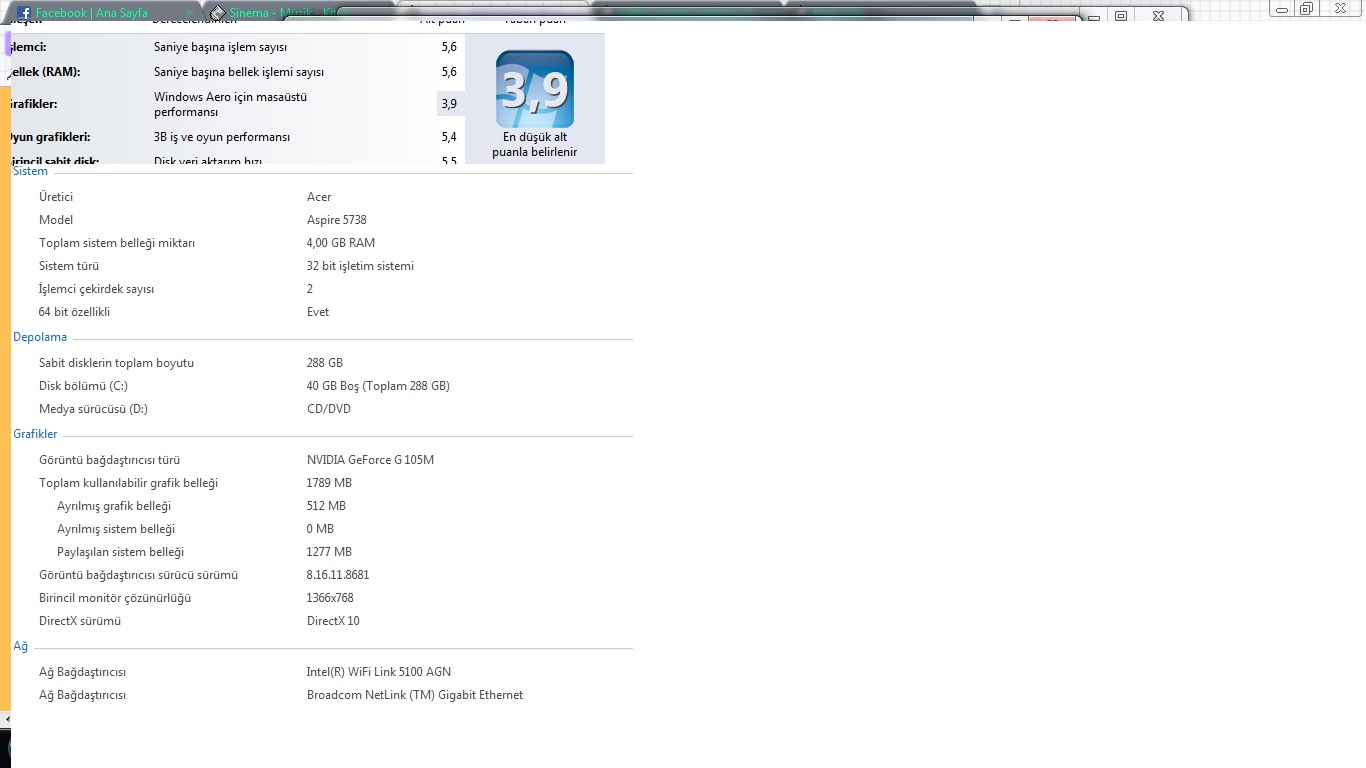Select the 512 MB value

pos(326,506)
